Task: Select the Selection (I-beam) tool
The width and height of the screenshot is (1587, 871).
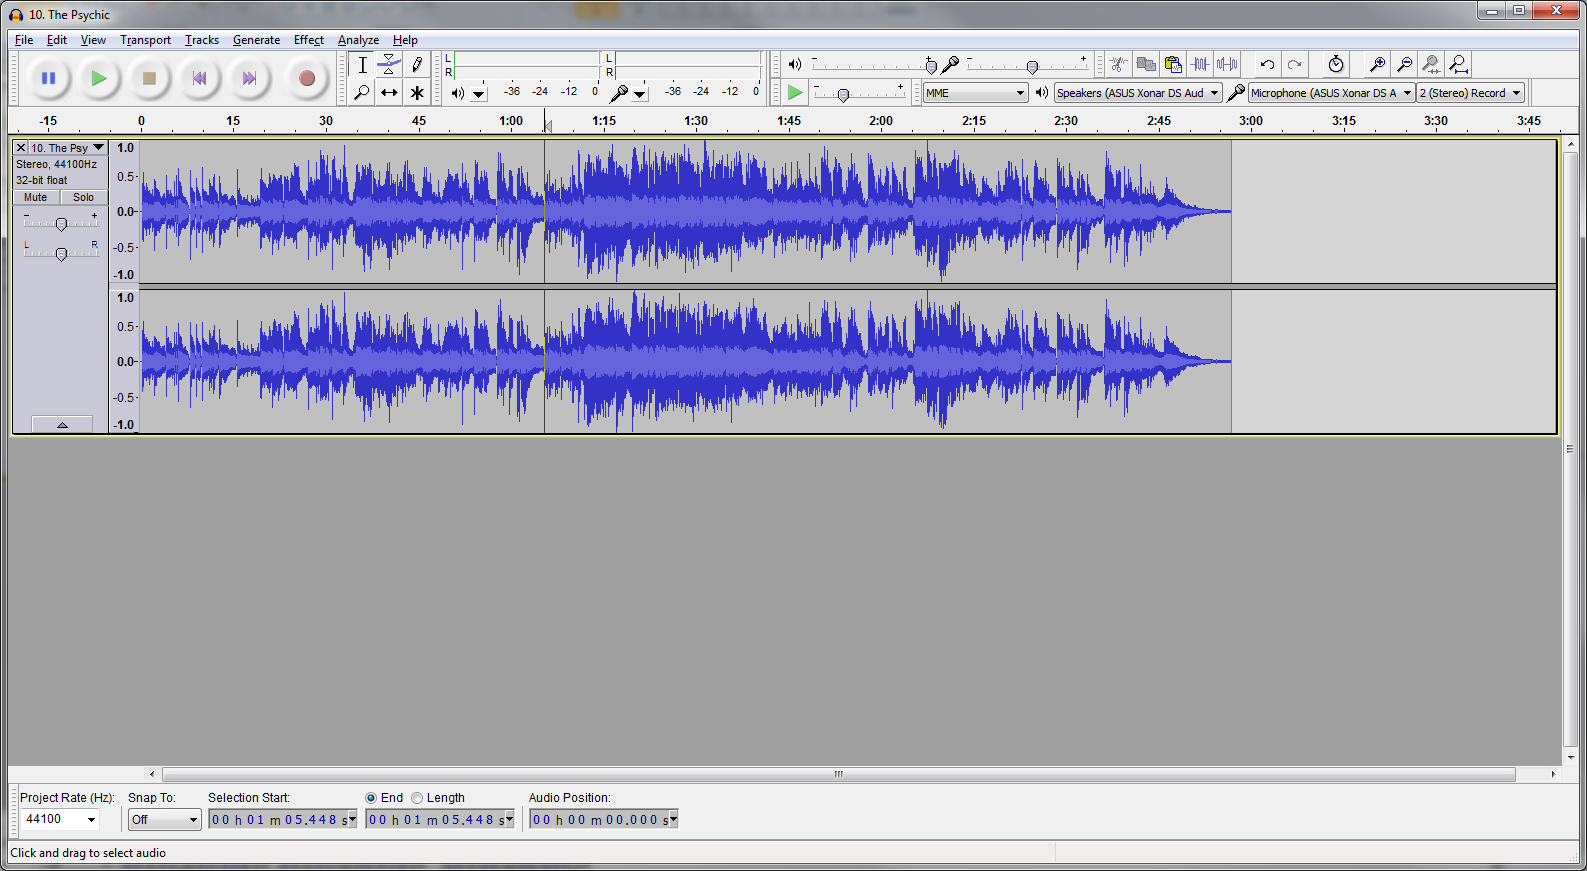Action: pos(362,65)
